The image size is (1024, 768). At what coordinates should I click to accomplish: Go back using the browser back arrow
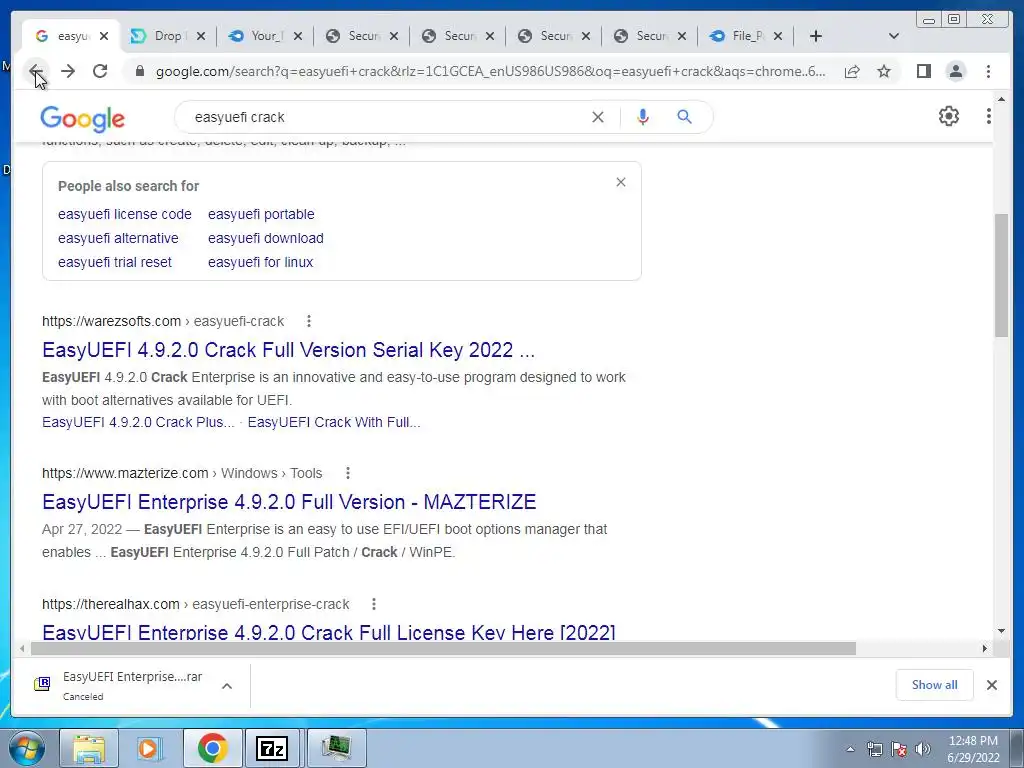coord(36,71)
